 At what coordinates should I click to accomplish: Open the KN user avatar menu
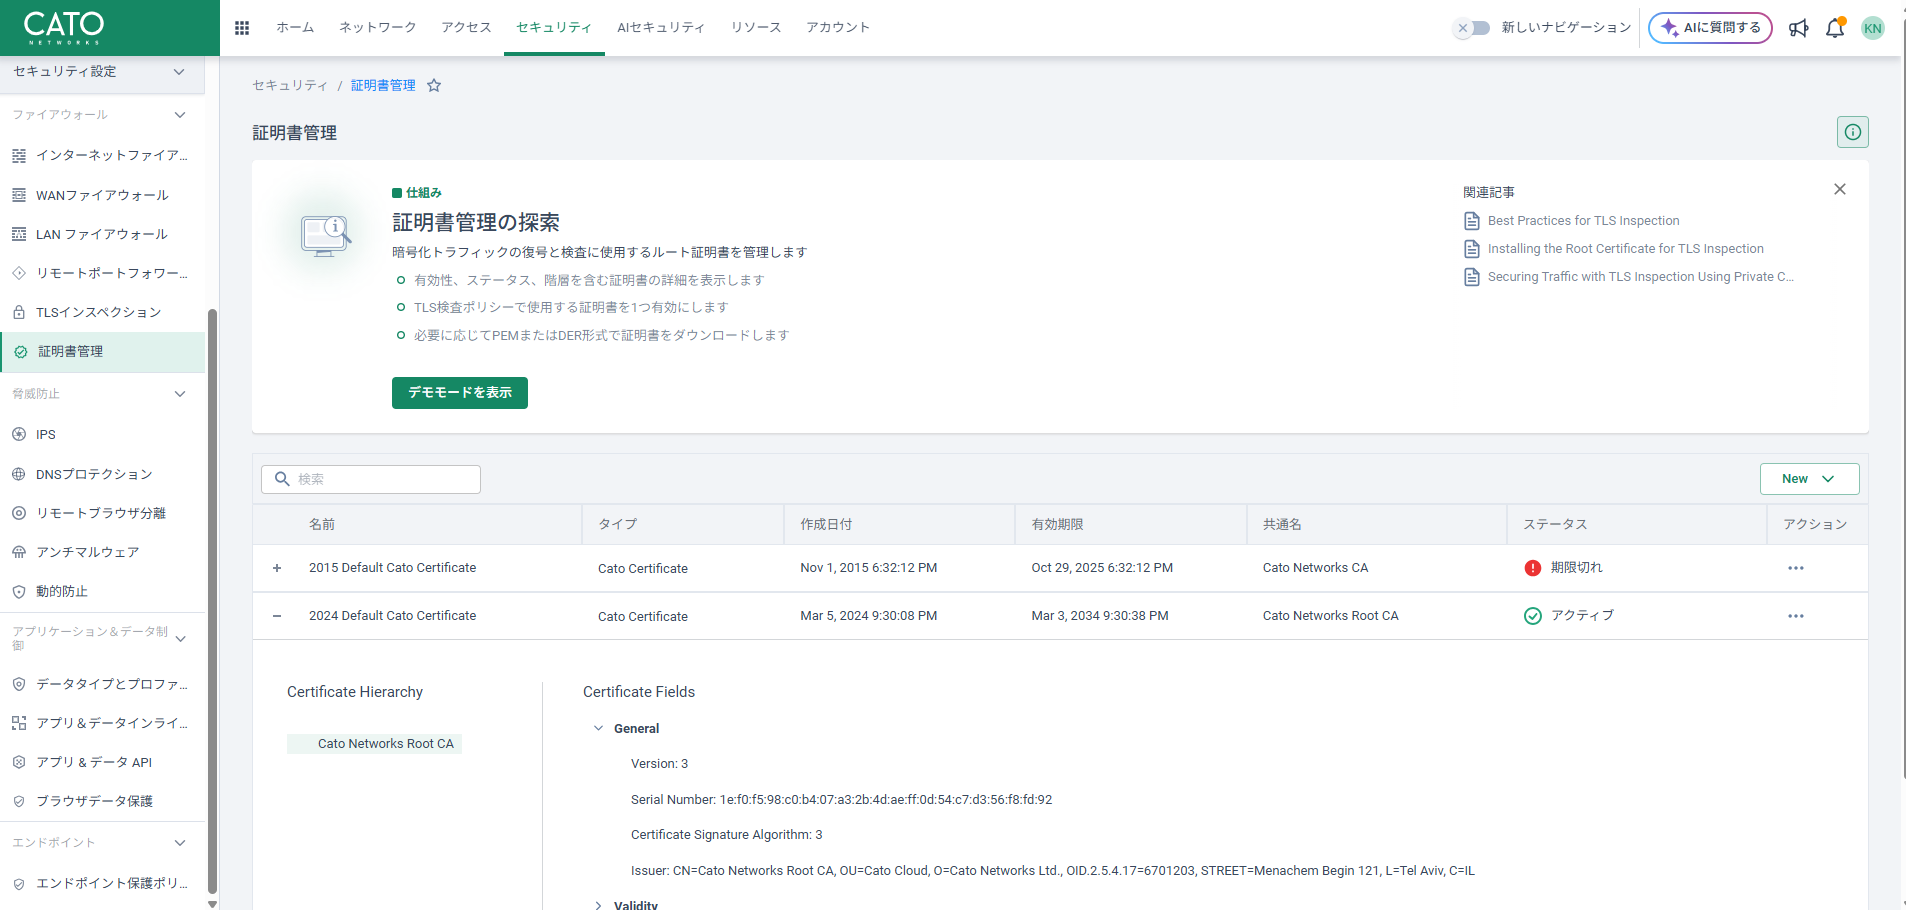tap(1873, 28)
